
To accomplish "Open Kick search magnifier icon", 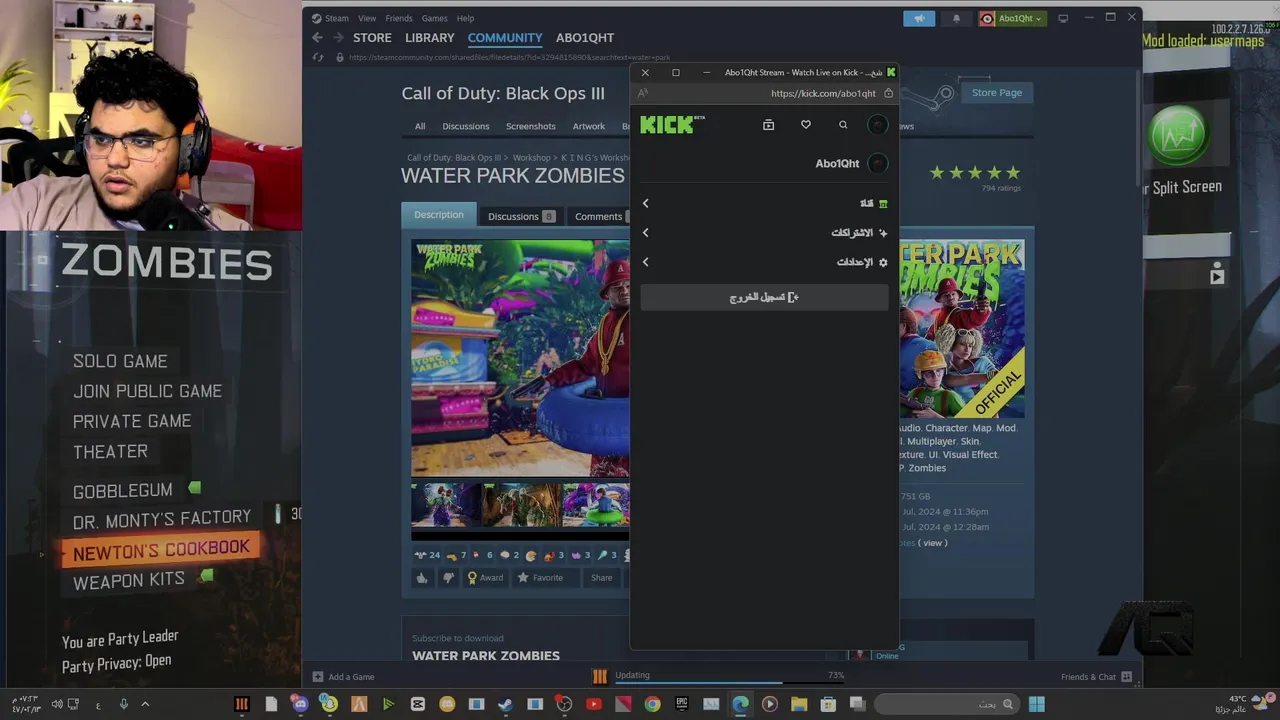I will pos(843,125).
